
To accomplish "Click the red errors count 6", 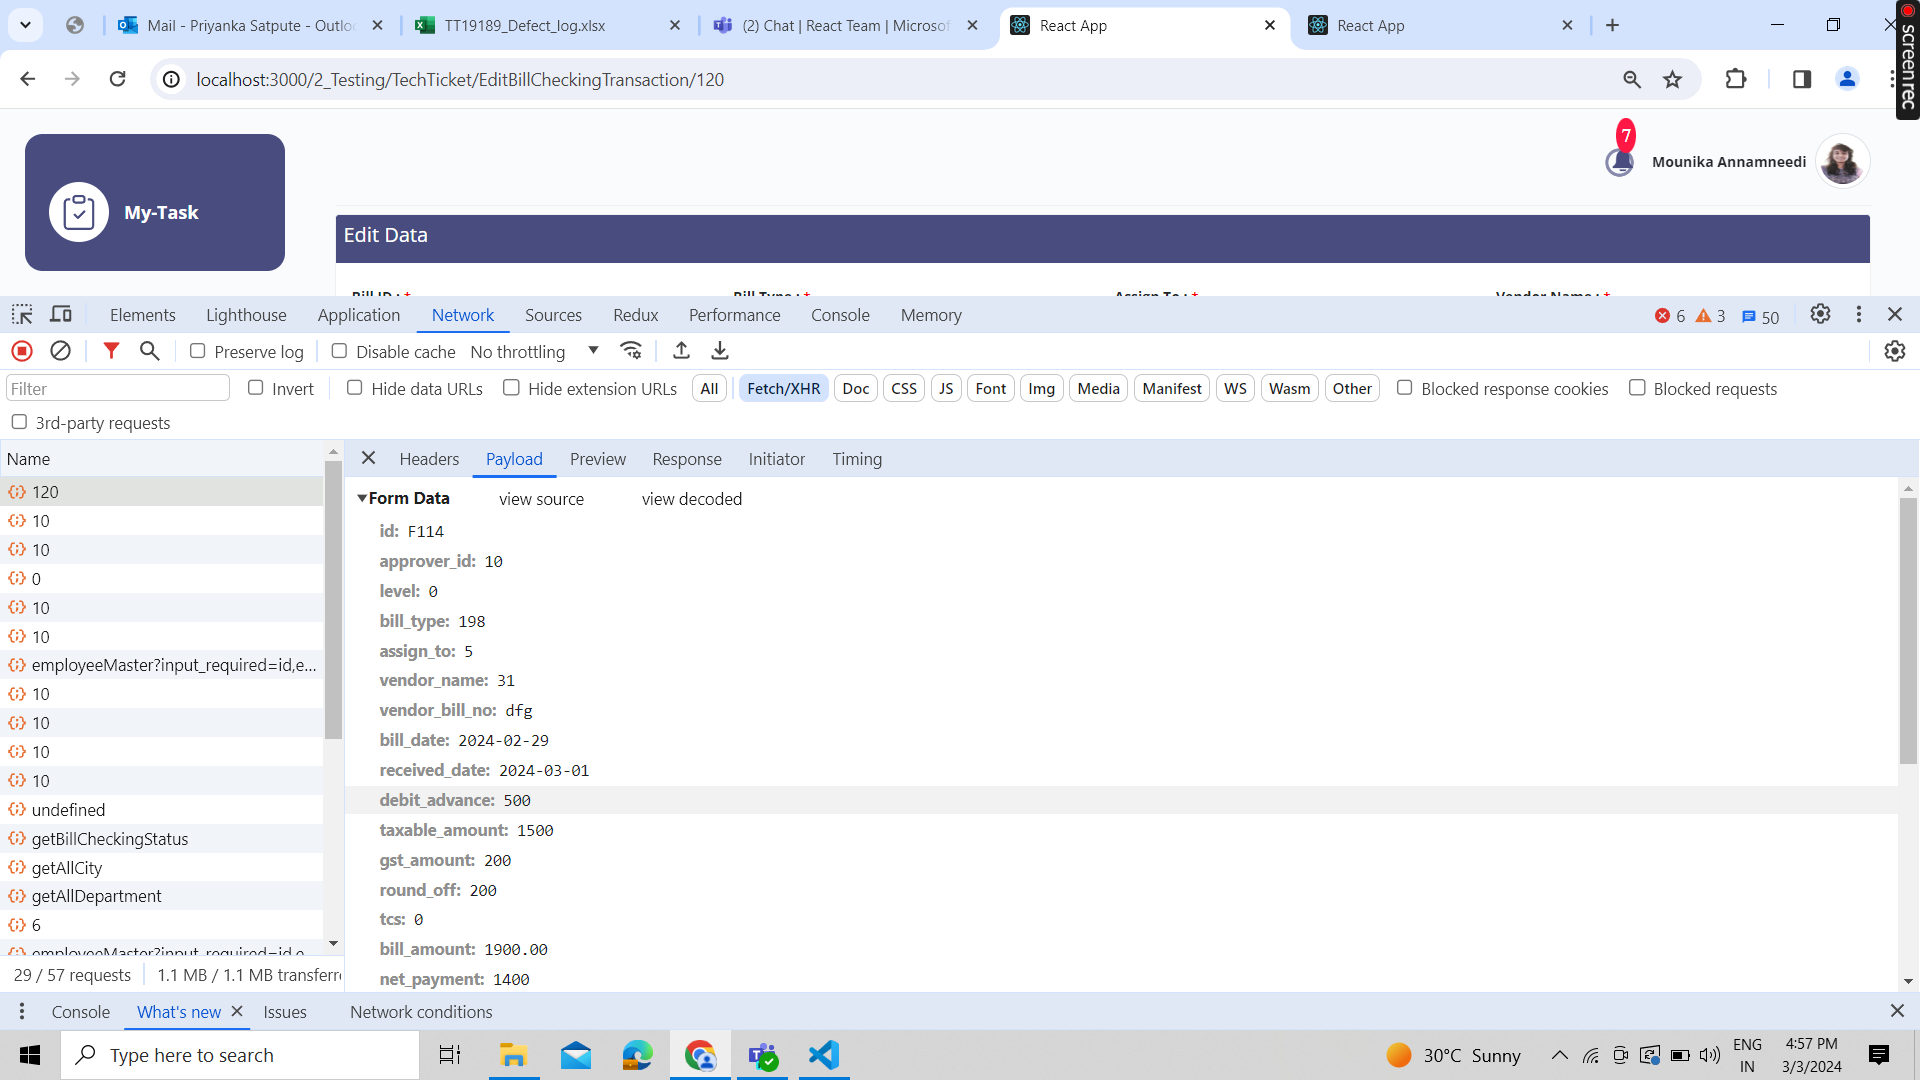I will pyautogui.click(x=1670, y=316).
